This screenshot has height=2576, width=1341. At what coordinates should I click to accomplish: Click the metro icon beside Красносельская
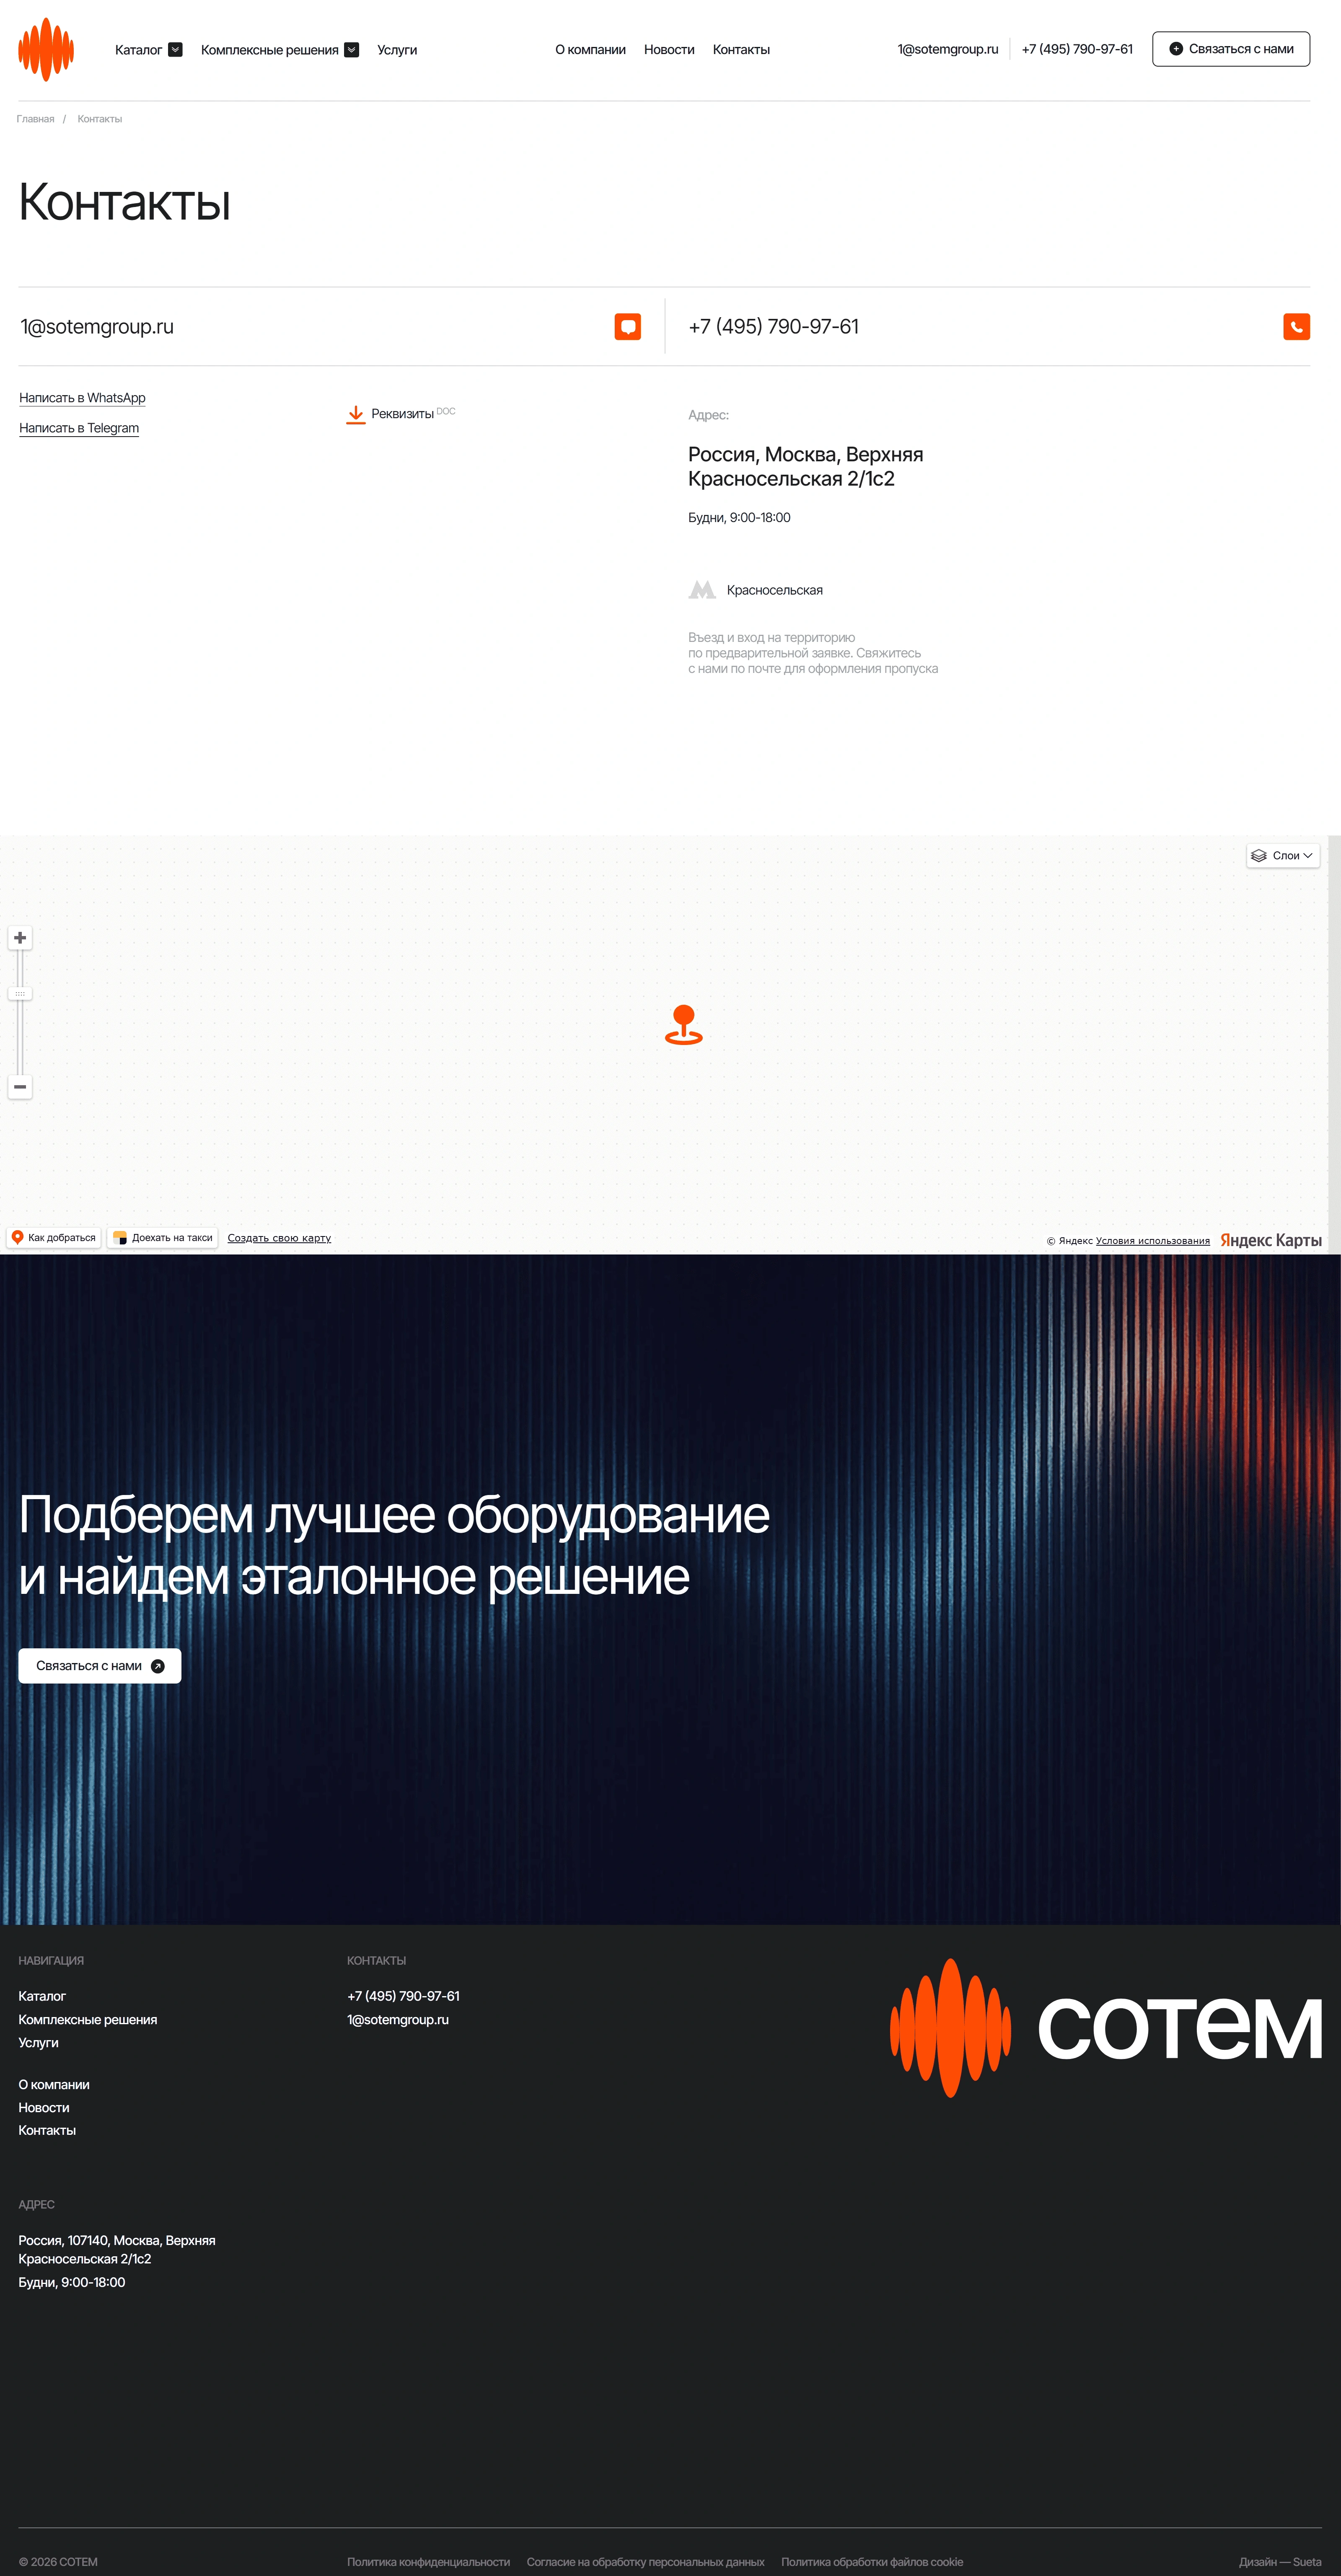[702, 590]
